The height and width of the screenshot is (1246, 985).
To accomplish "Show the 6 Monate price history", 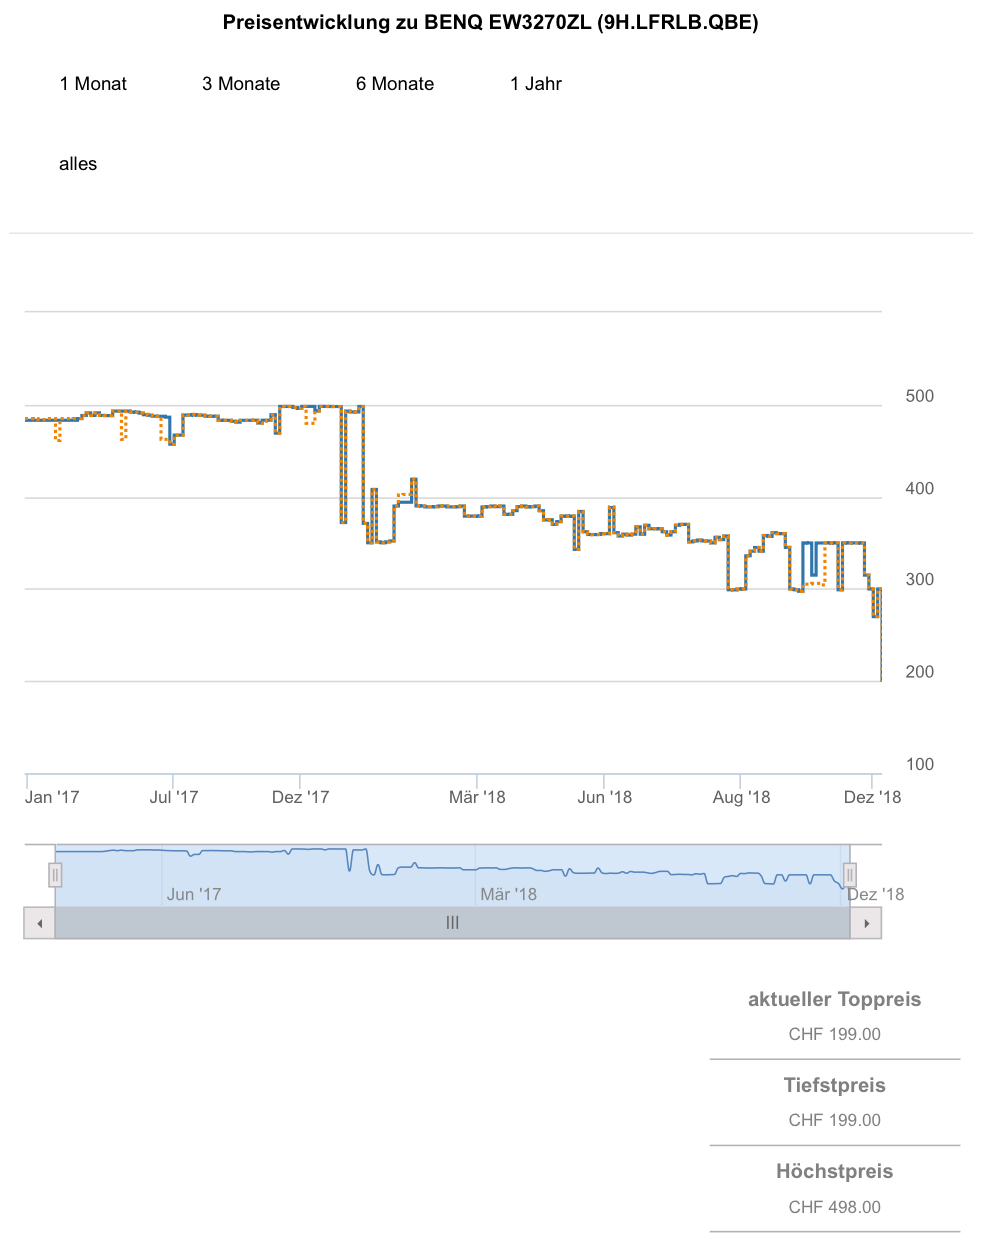I will [395, 84].
